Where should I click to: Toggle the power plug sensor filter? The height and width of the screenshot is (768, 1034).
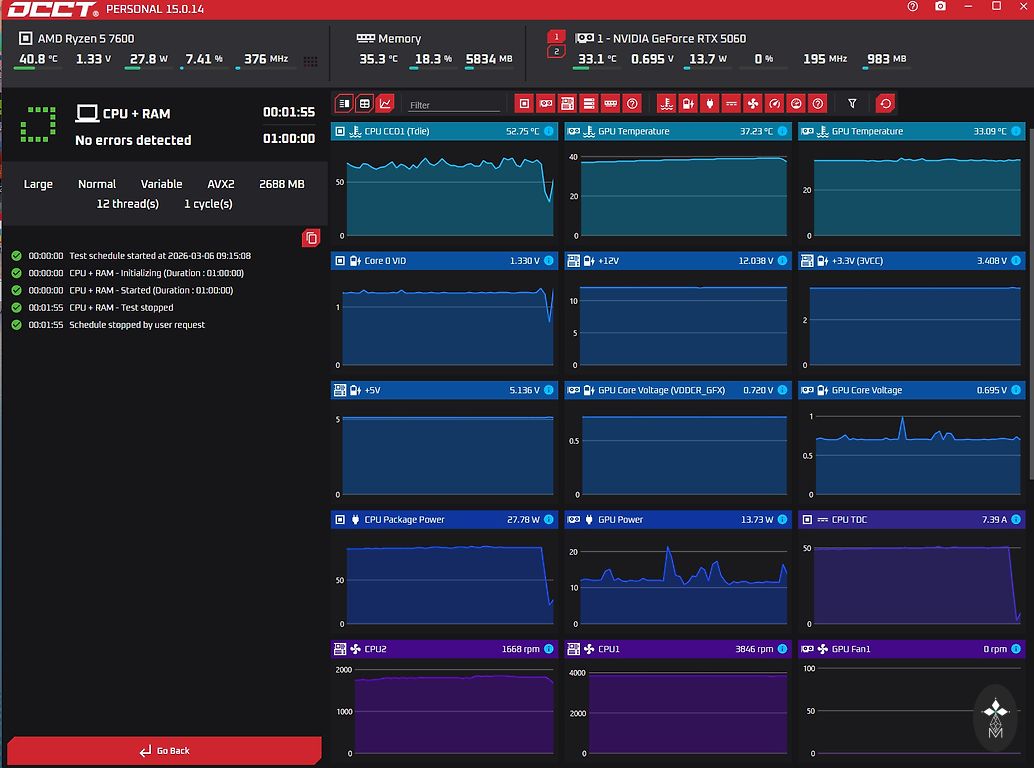coord(710,103)
